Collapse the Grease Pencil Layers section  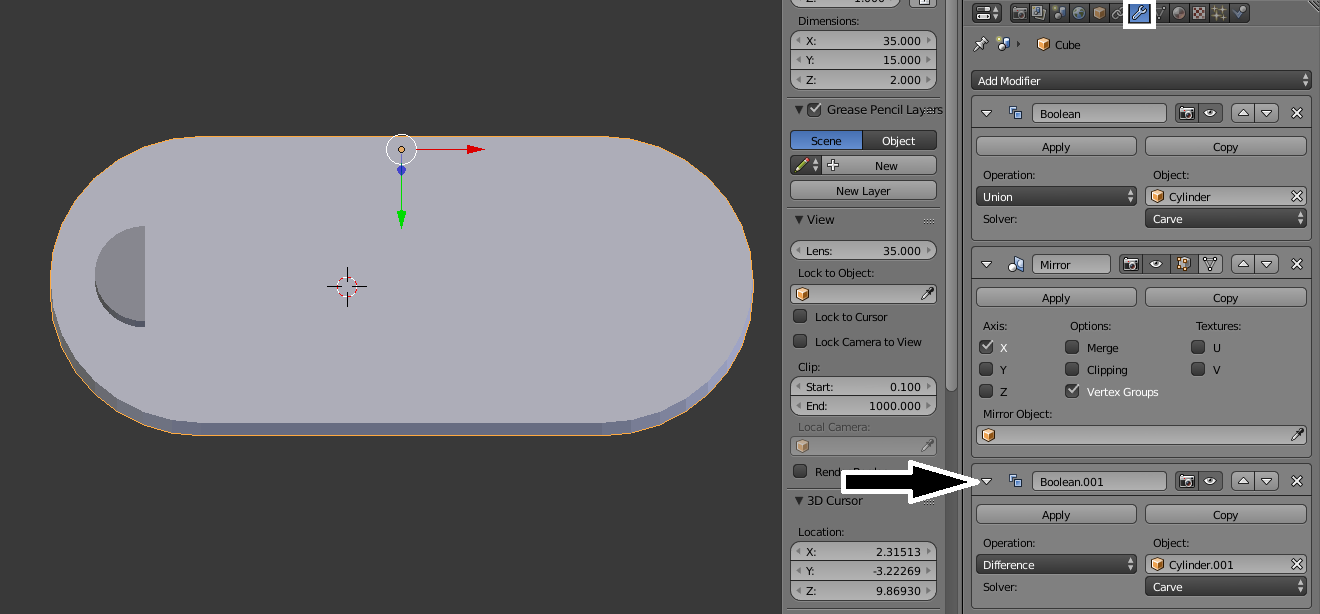point(799,109)
